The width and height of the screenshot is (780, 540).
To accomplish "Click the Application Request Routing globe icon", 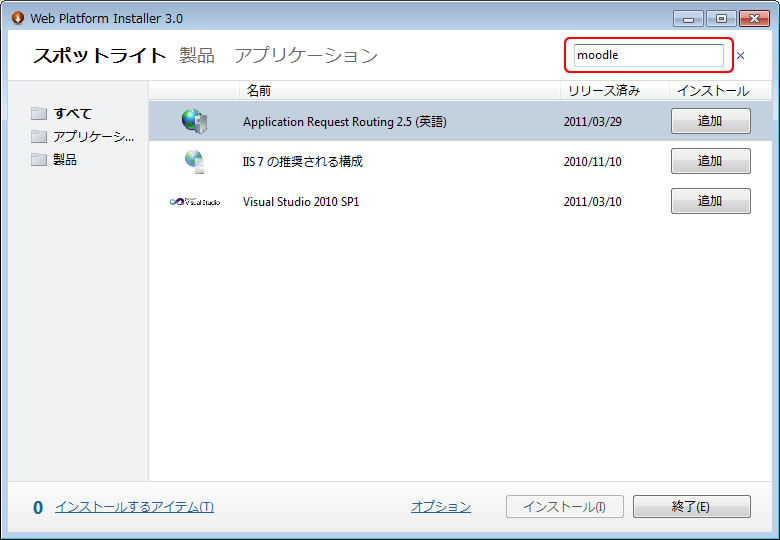I will [x=194, y=121].
